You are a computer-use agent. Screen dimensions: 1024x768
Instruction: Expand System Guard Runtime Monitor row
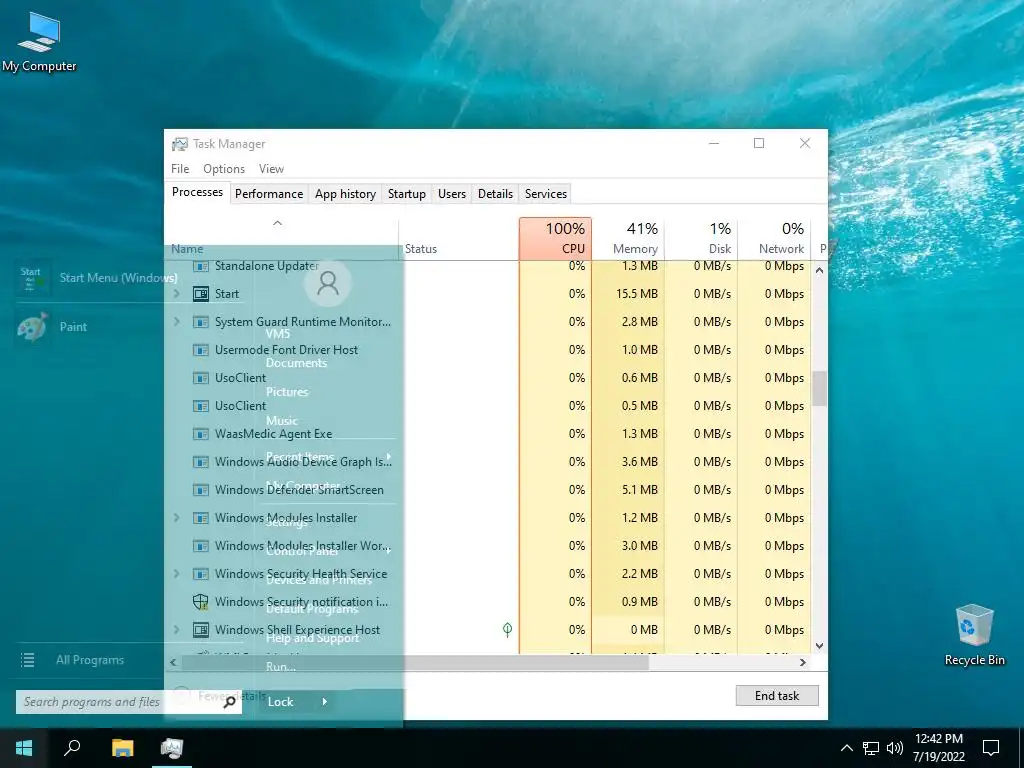[x=176, y=322]
